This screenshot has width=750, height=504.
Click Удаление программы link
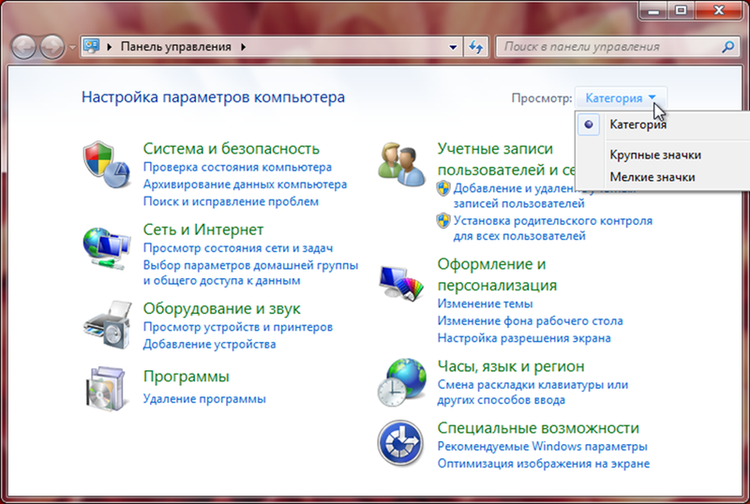(x=204, y=399)
